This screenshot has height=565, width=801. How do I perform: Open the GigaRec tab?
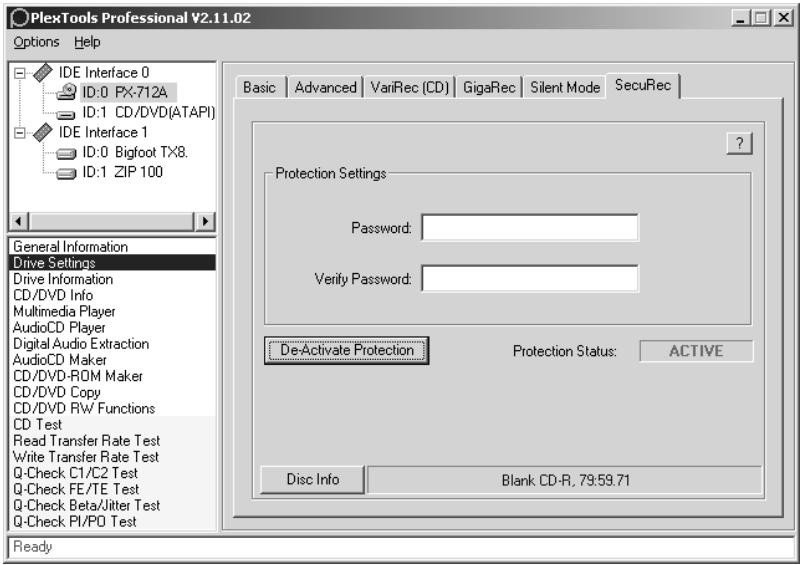(x=489, y=87)
